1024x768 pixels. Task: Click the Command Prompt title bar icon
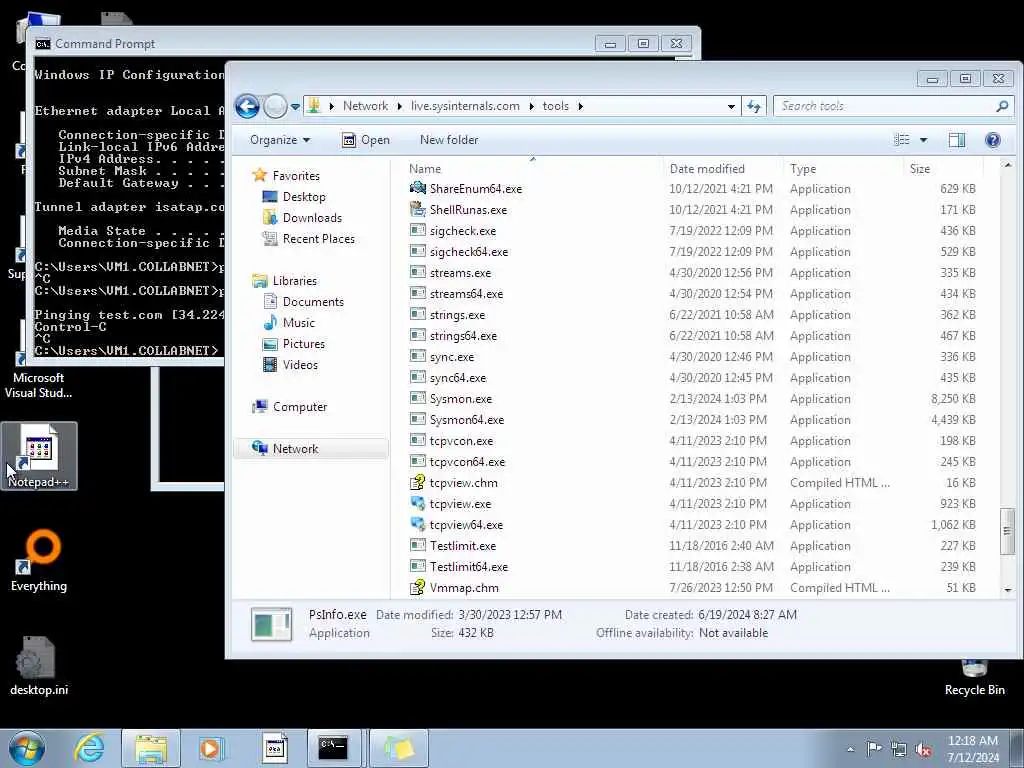[x=42, y=44]
